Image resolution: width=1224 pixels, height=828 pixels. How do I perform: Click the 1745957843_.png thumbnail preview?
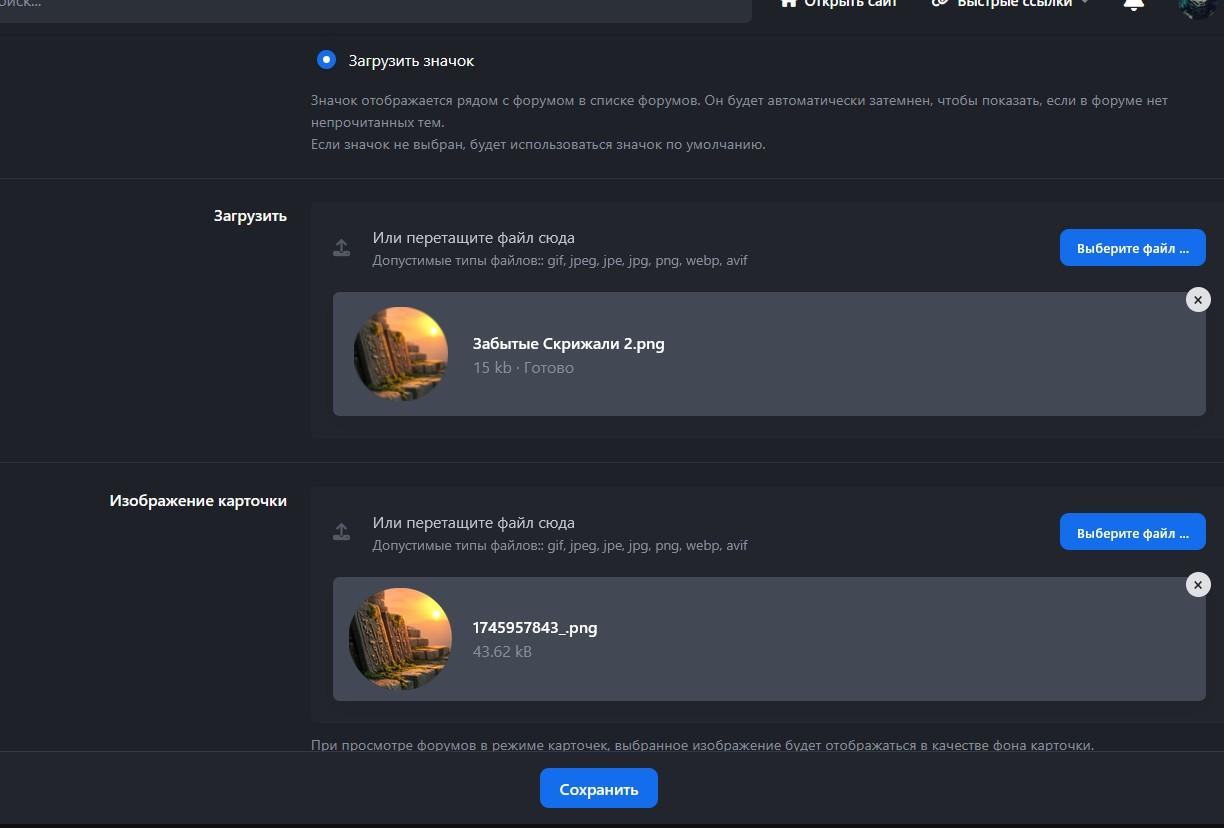coord(401,639)
